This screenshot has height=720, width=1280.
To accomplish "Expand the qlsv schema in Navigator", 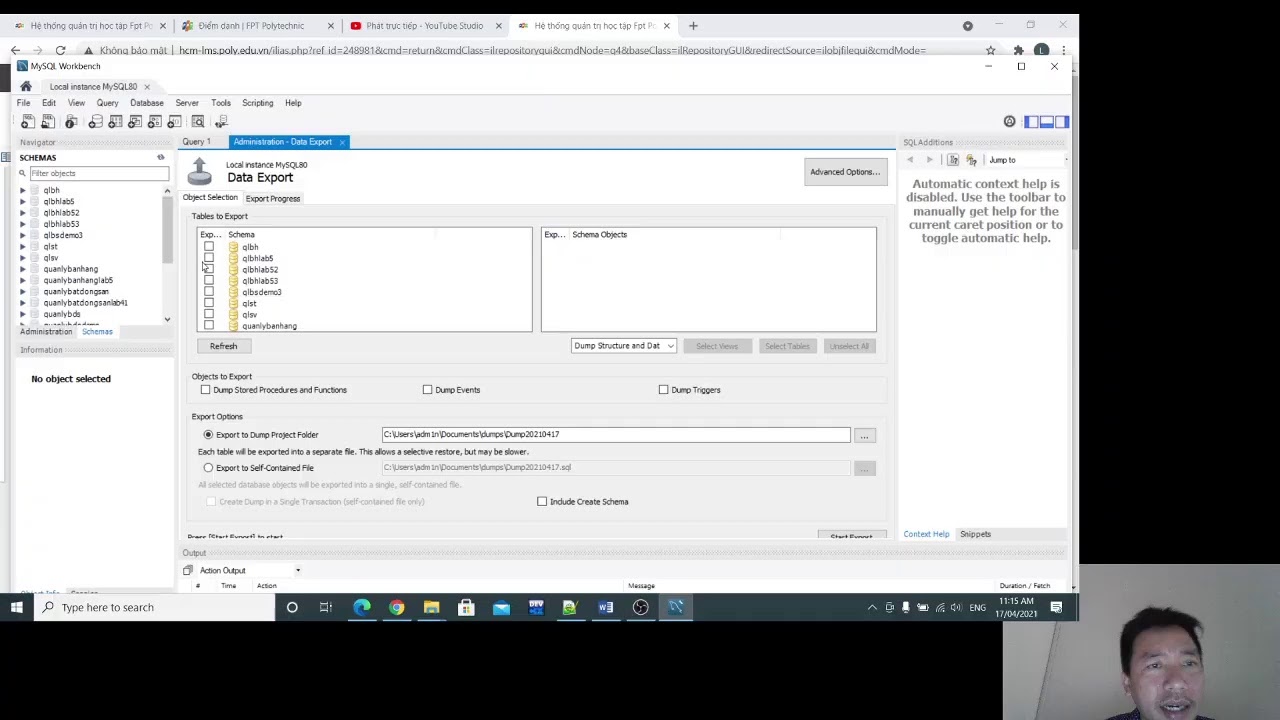I will click(23, 258).
